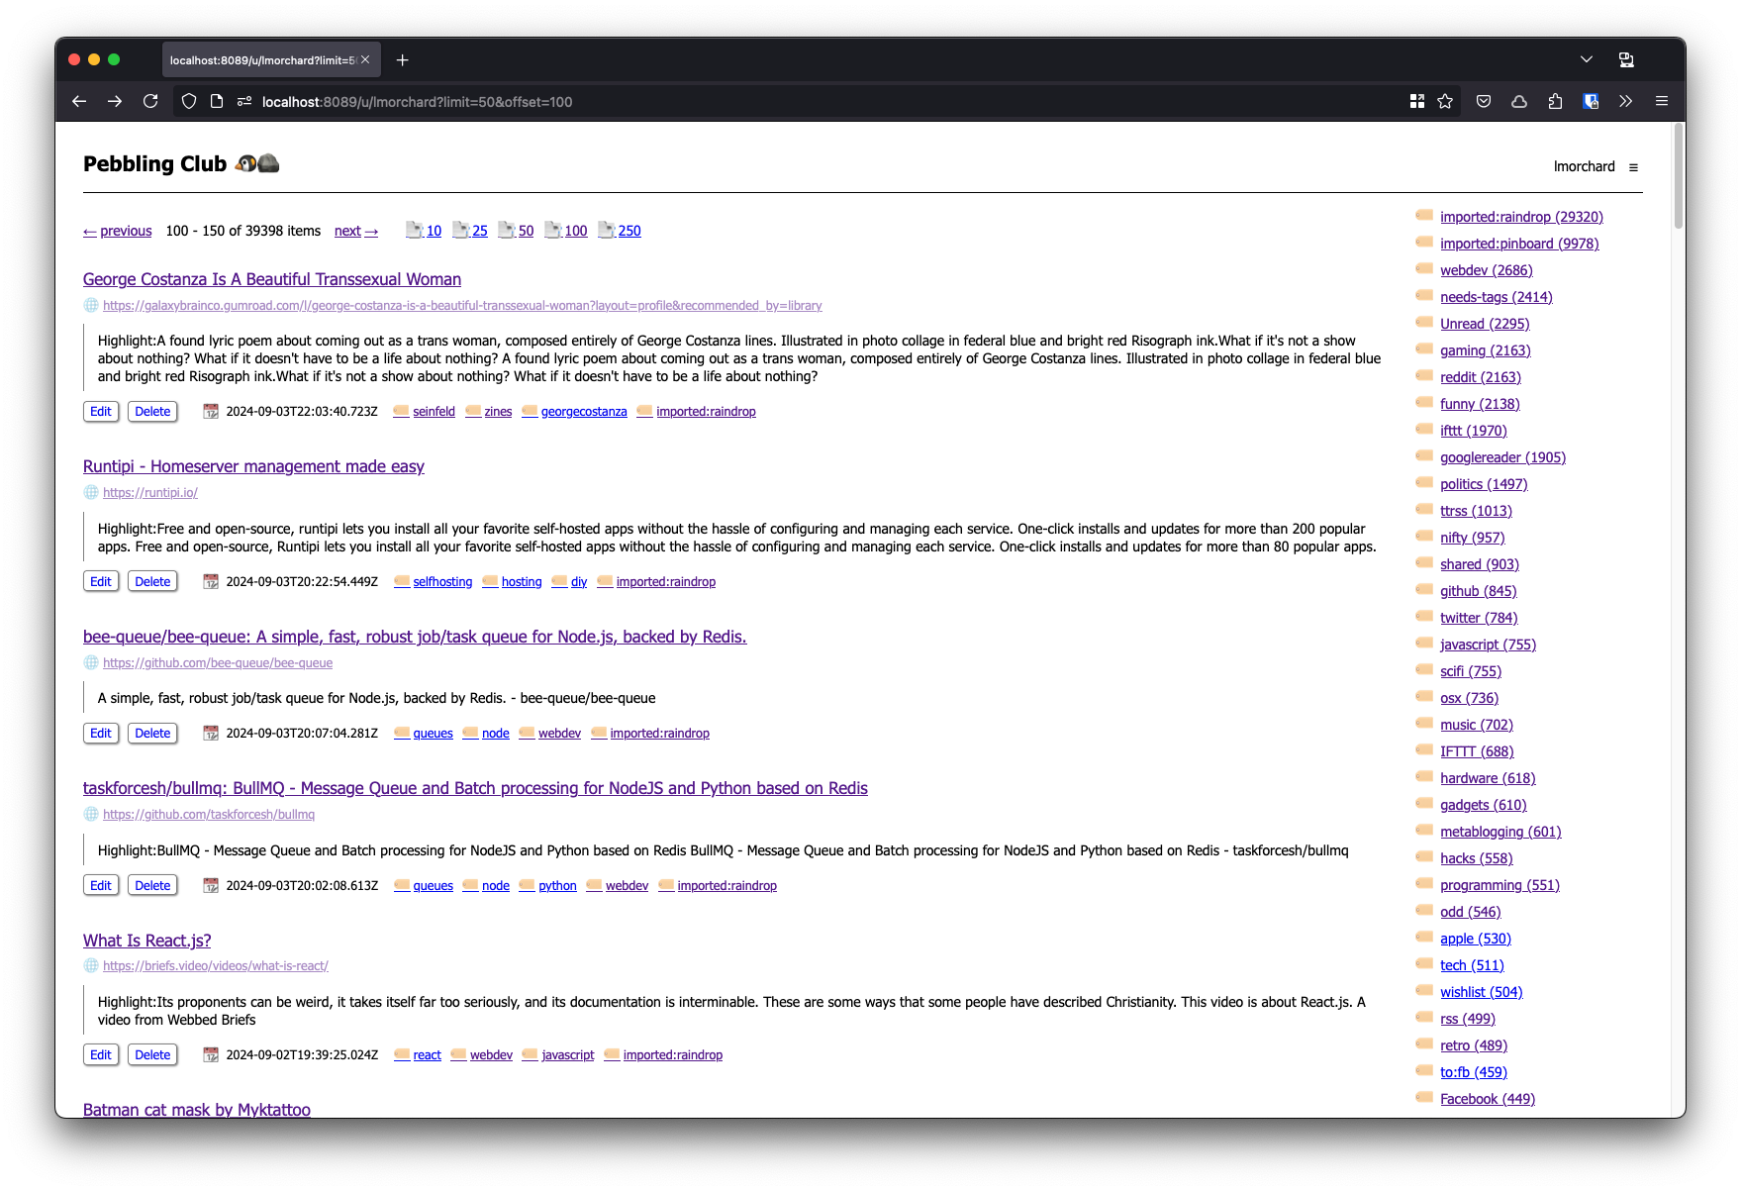Reload the page with the refresh icon
The height and width of the screenshot is (1191, 1741).
[x=150, y=101]
